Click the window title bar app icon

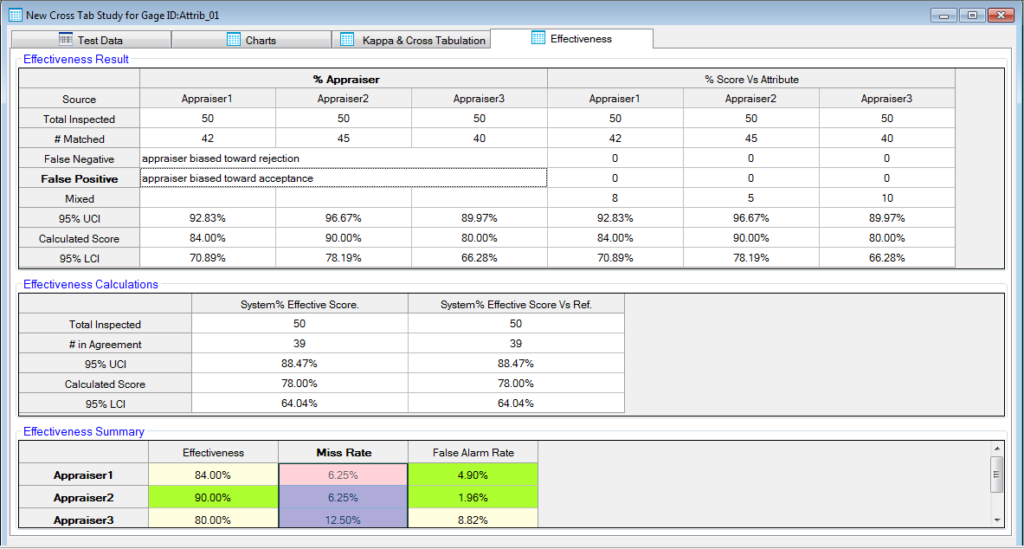(16, 14)
